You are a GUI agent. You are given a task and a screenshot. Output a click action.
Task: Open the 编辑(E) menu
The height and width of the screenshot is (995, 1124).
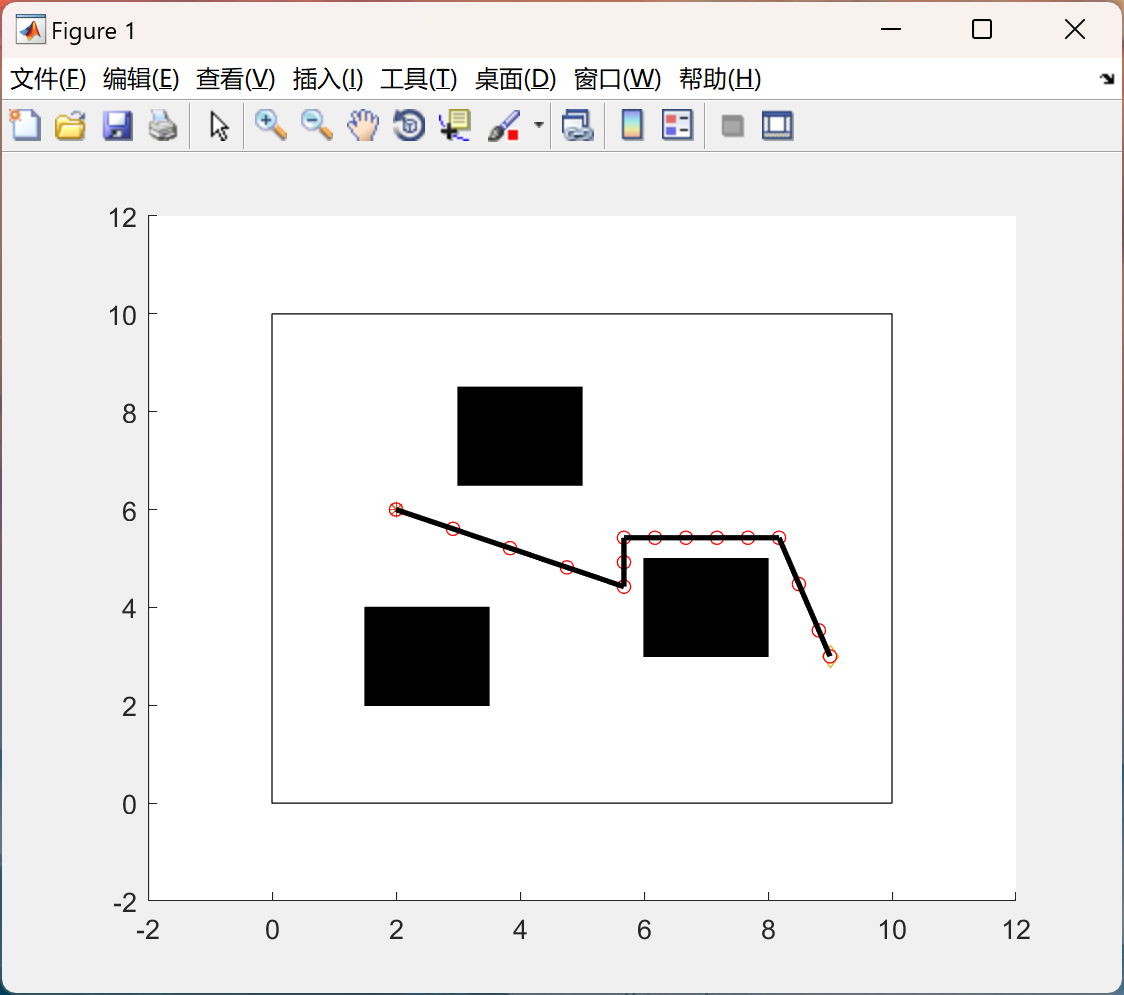(x=140, y=79)
